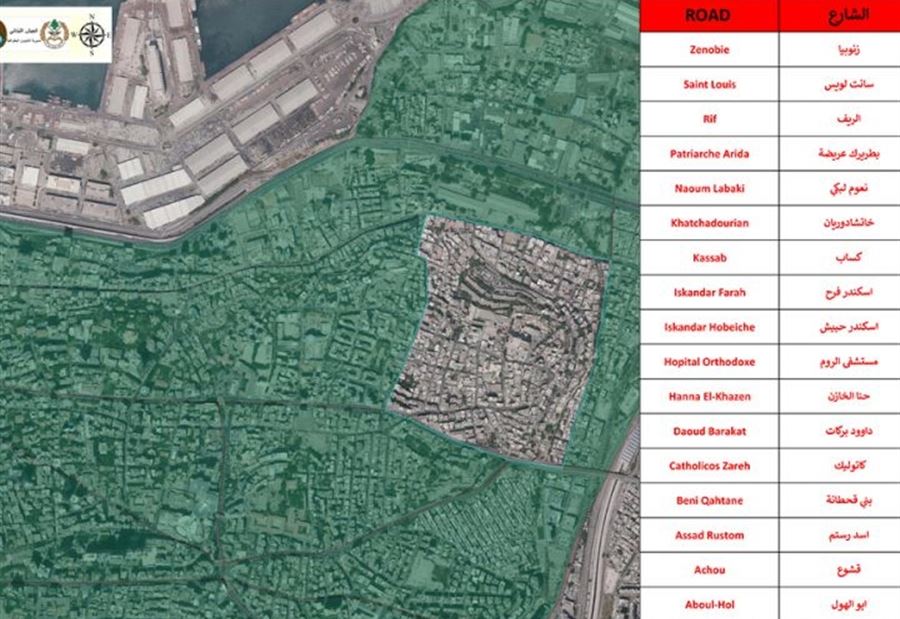Choose Saint Louis in the road list
Viewport: 900px width, 619px height.
click(x=708, y=85)
